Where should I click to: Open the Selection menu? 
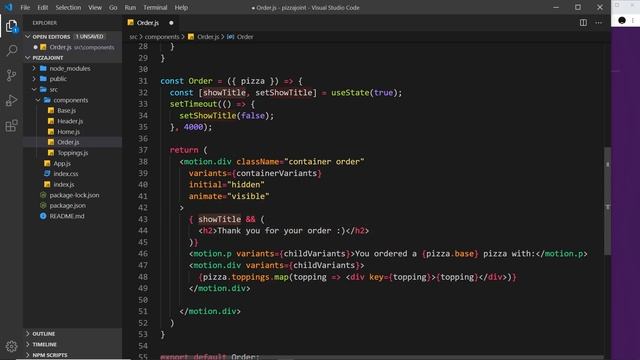68,7
